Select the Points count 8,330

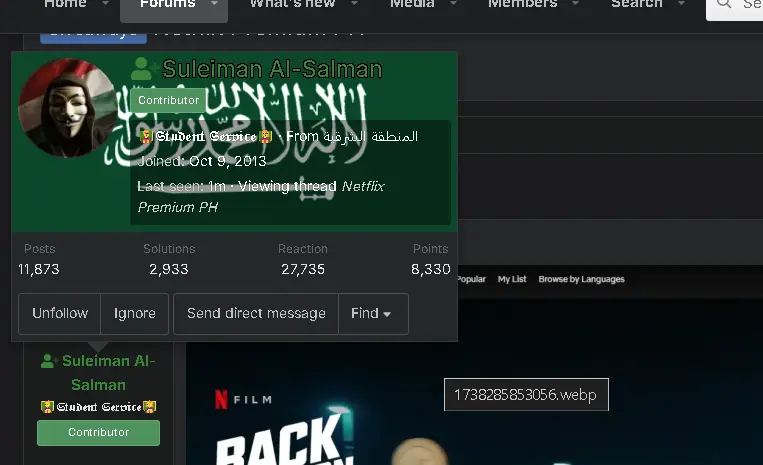[431, 269]
